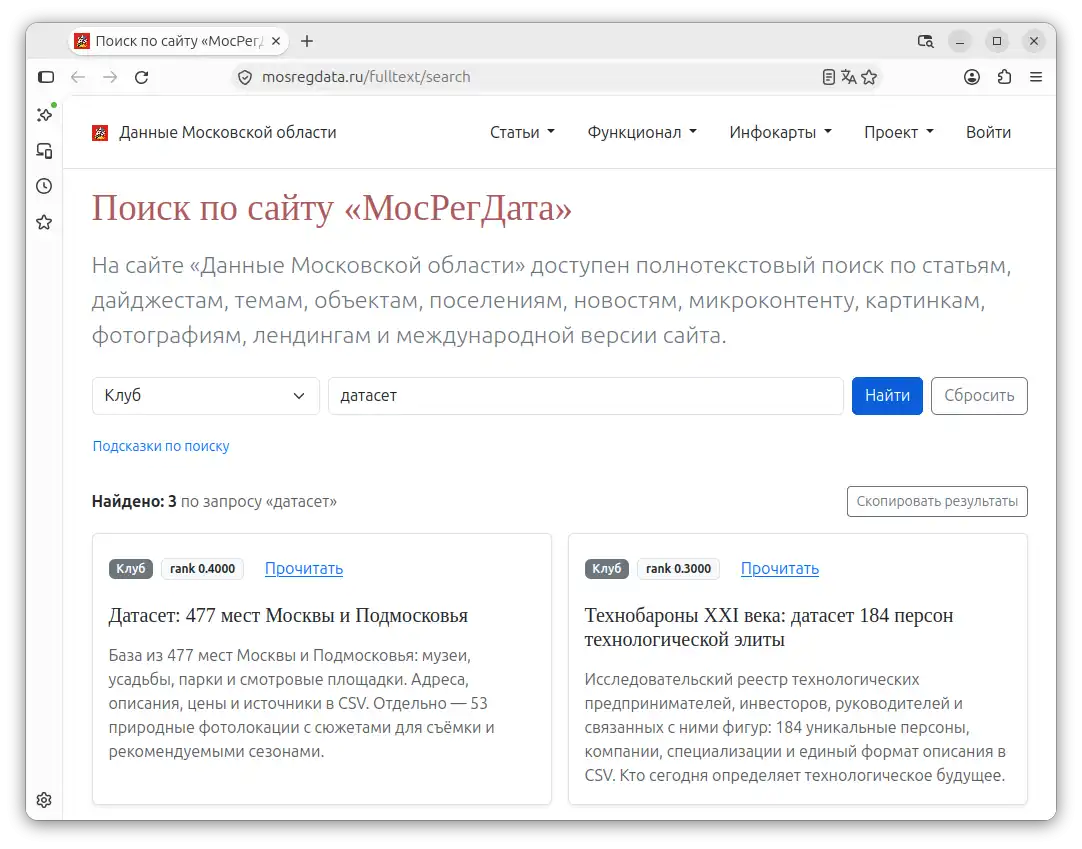Viewport: 1082px width, 849px height.
Task: Expand the Инфокарты menu
Action: pos(780,133)
